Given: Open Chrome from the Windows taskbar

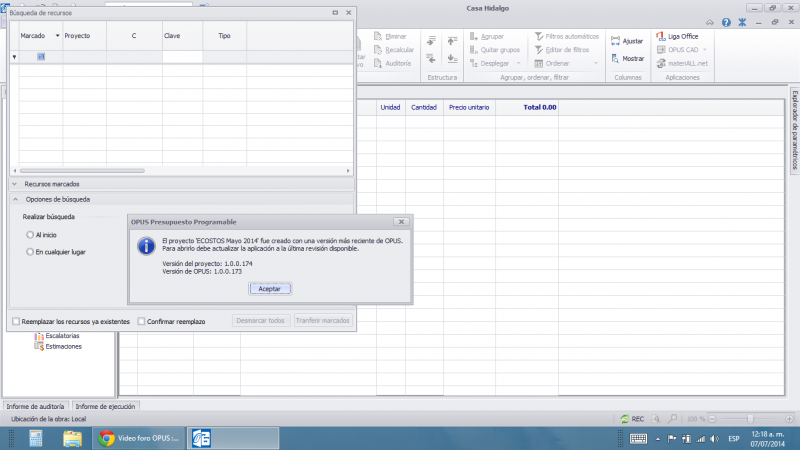Looking at the screenshot, I should (x=107, y=438).
